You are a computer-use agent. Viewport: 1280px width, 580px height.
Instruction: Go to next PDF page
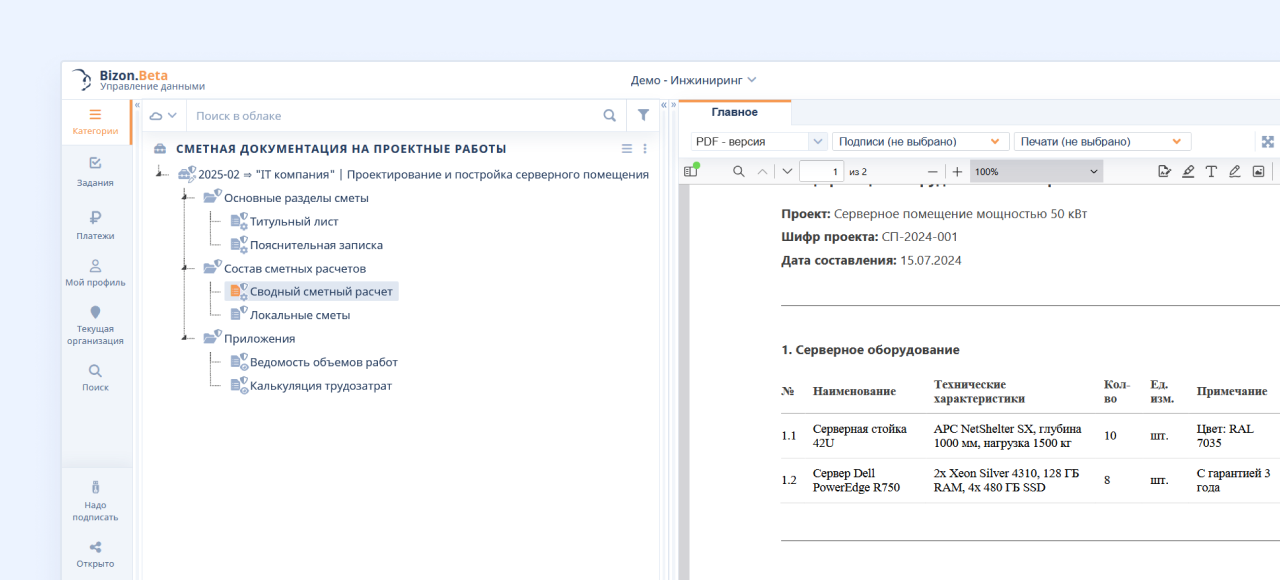787,171
